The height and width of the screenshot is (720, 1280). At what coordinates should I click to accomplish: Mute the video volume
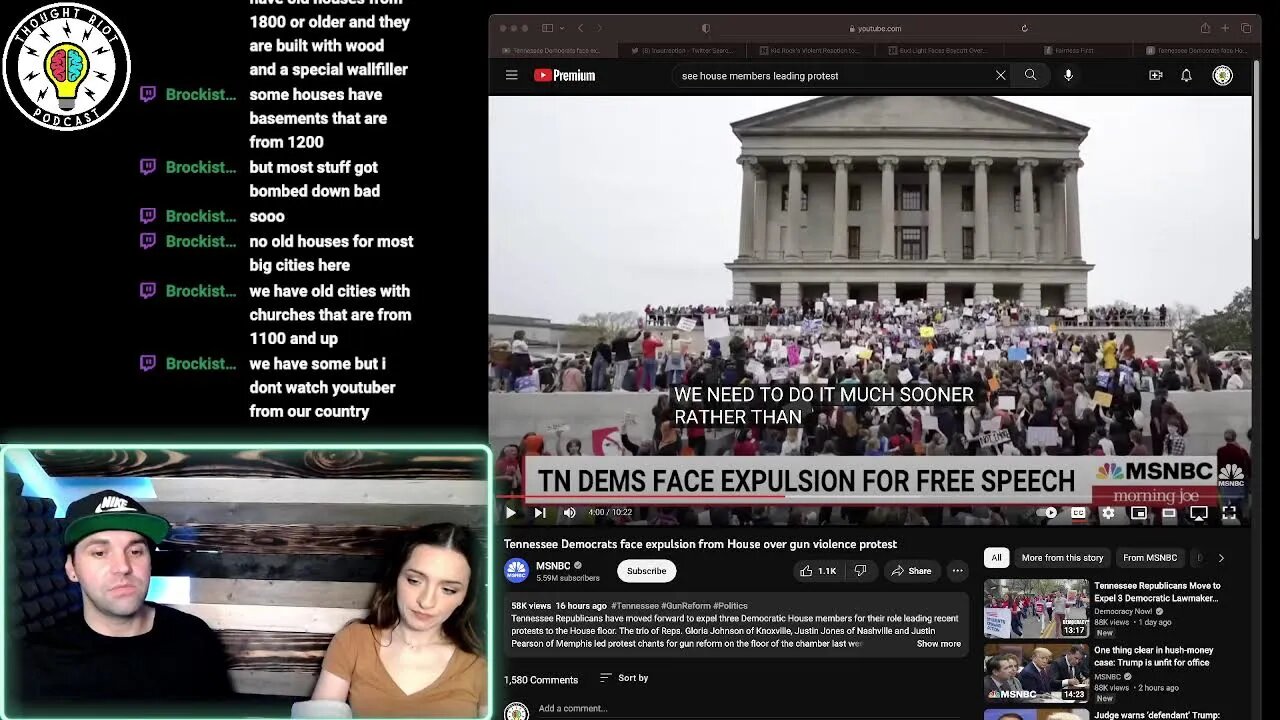pos(569,513)
